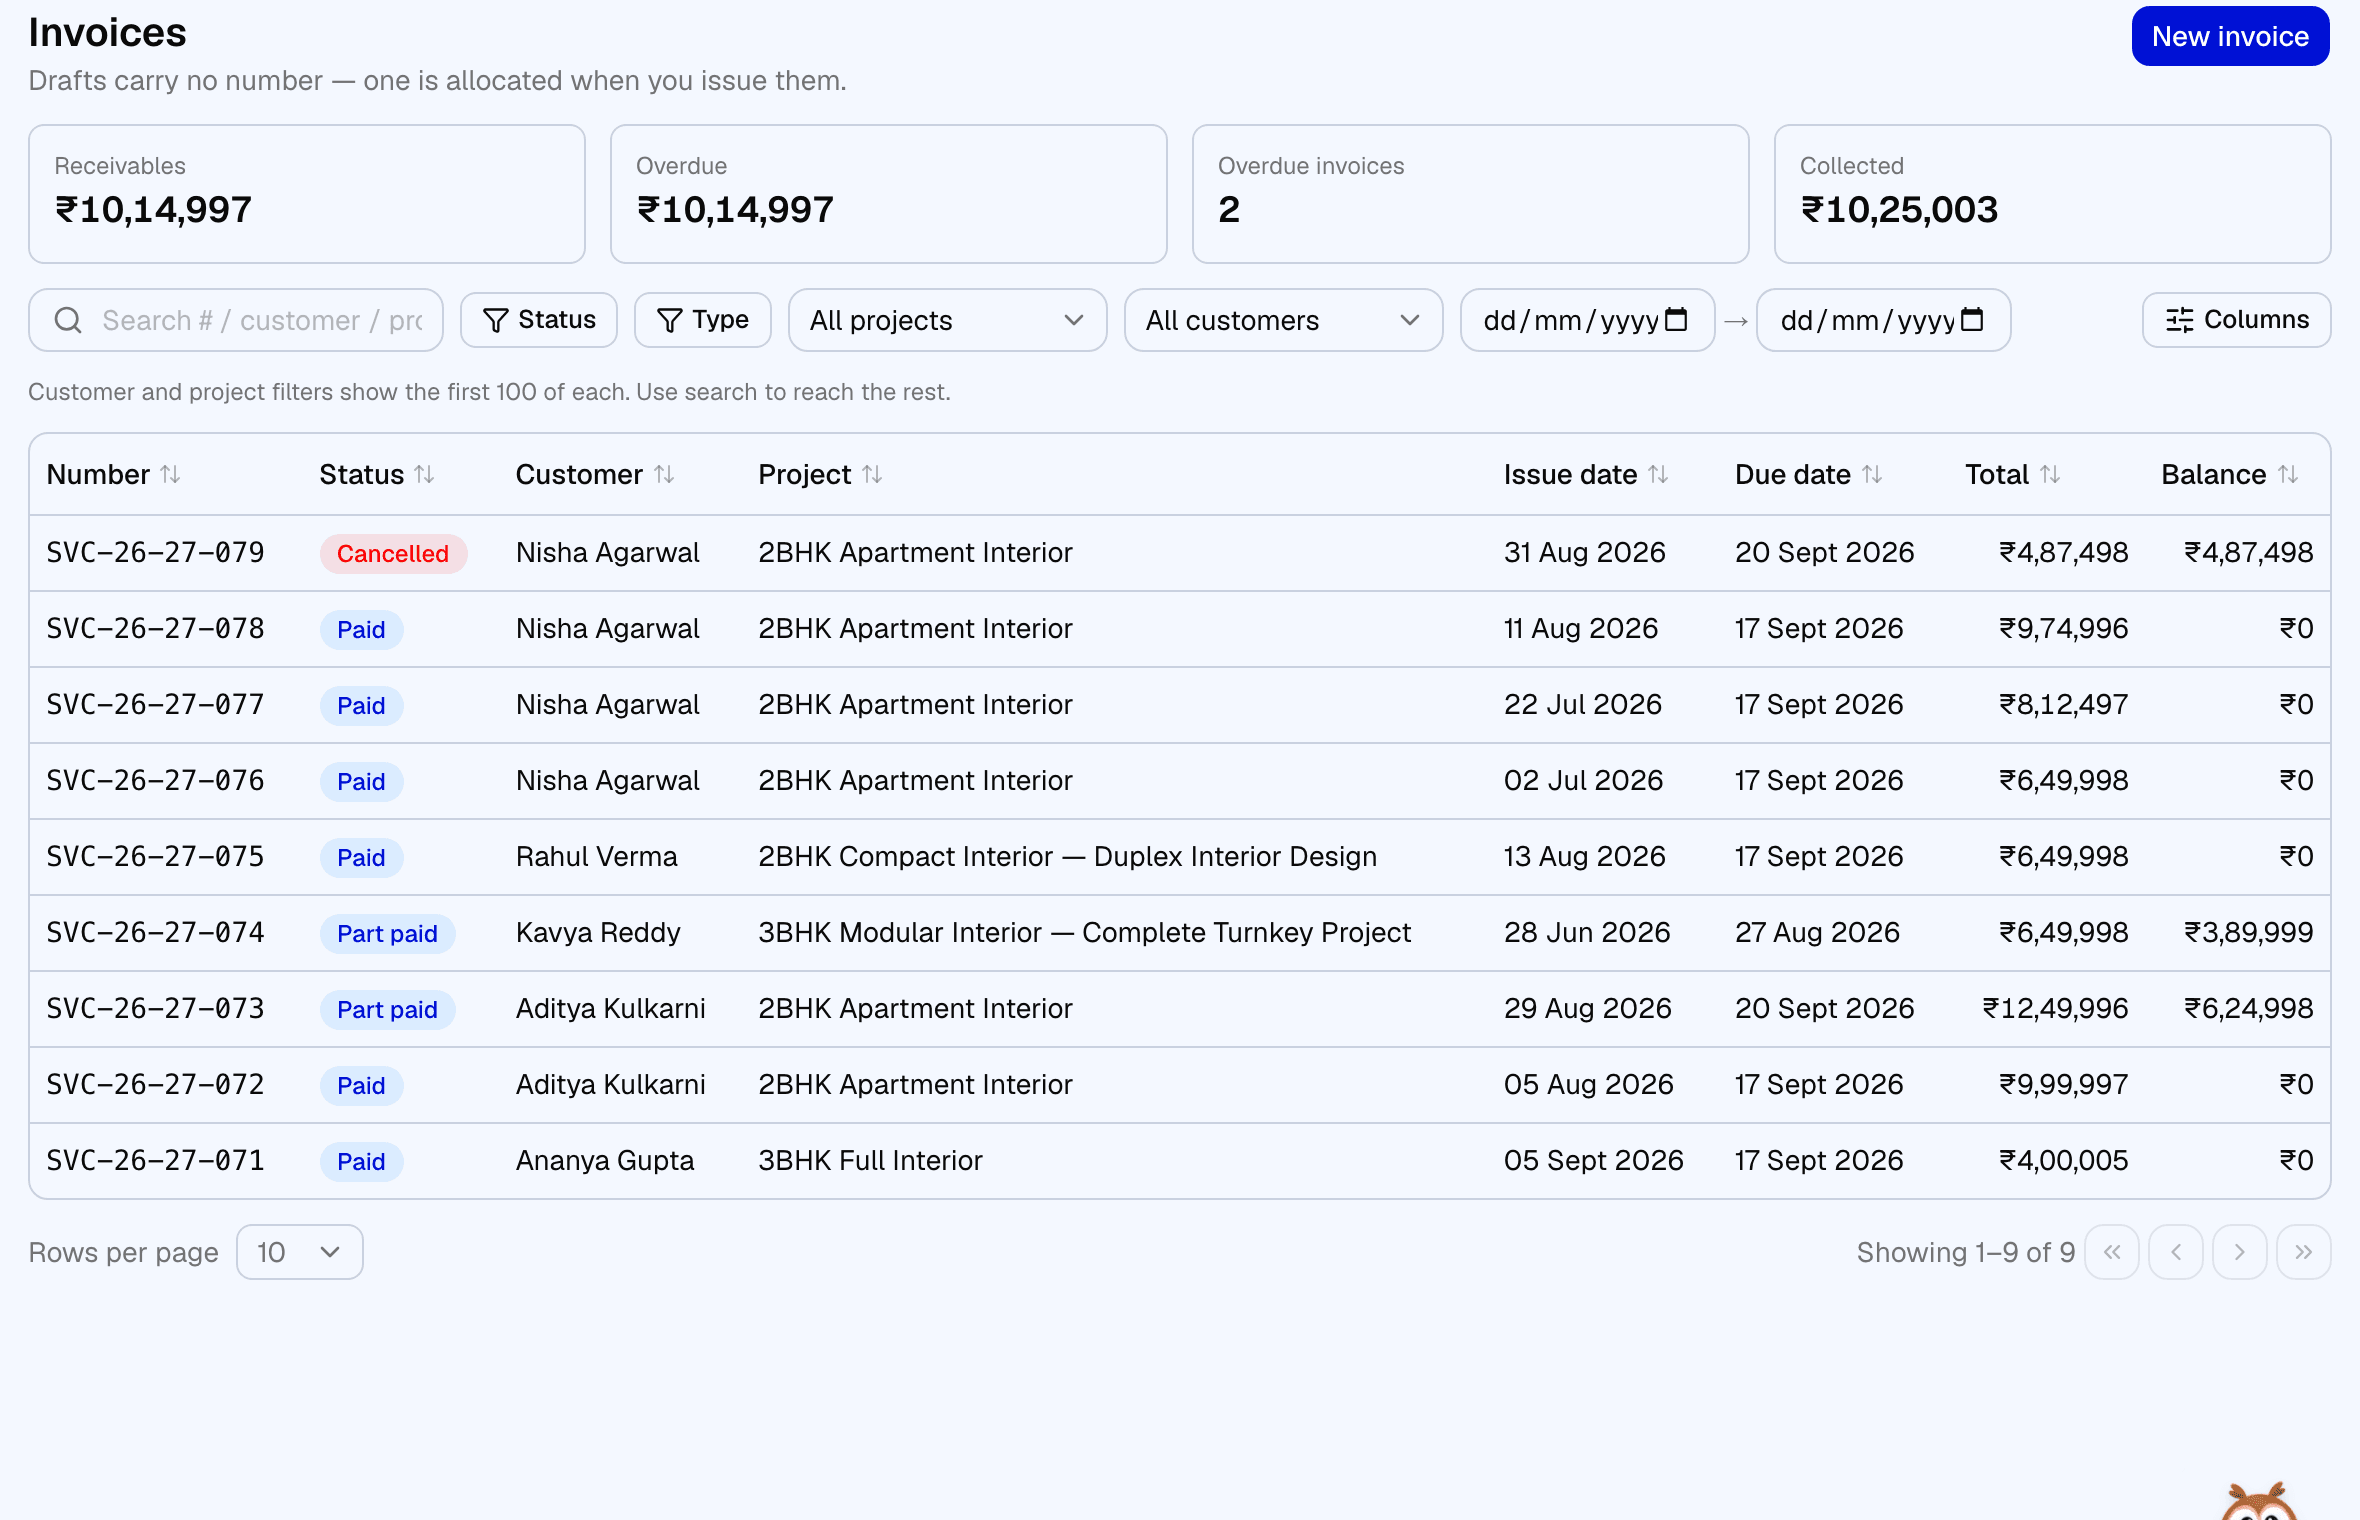Open invoice SVC-26-27-079

[155, 552]
